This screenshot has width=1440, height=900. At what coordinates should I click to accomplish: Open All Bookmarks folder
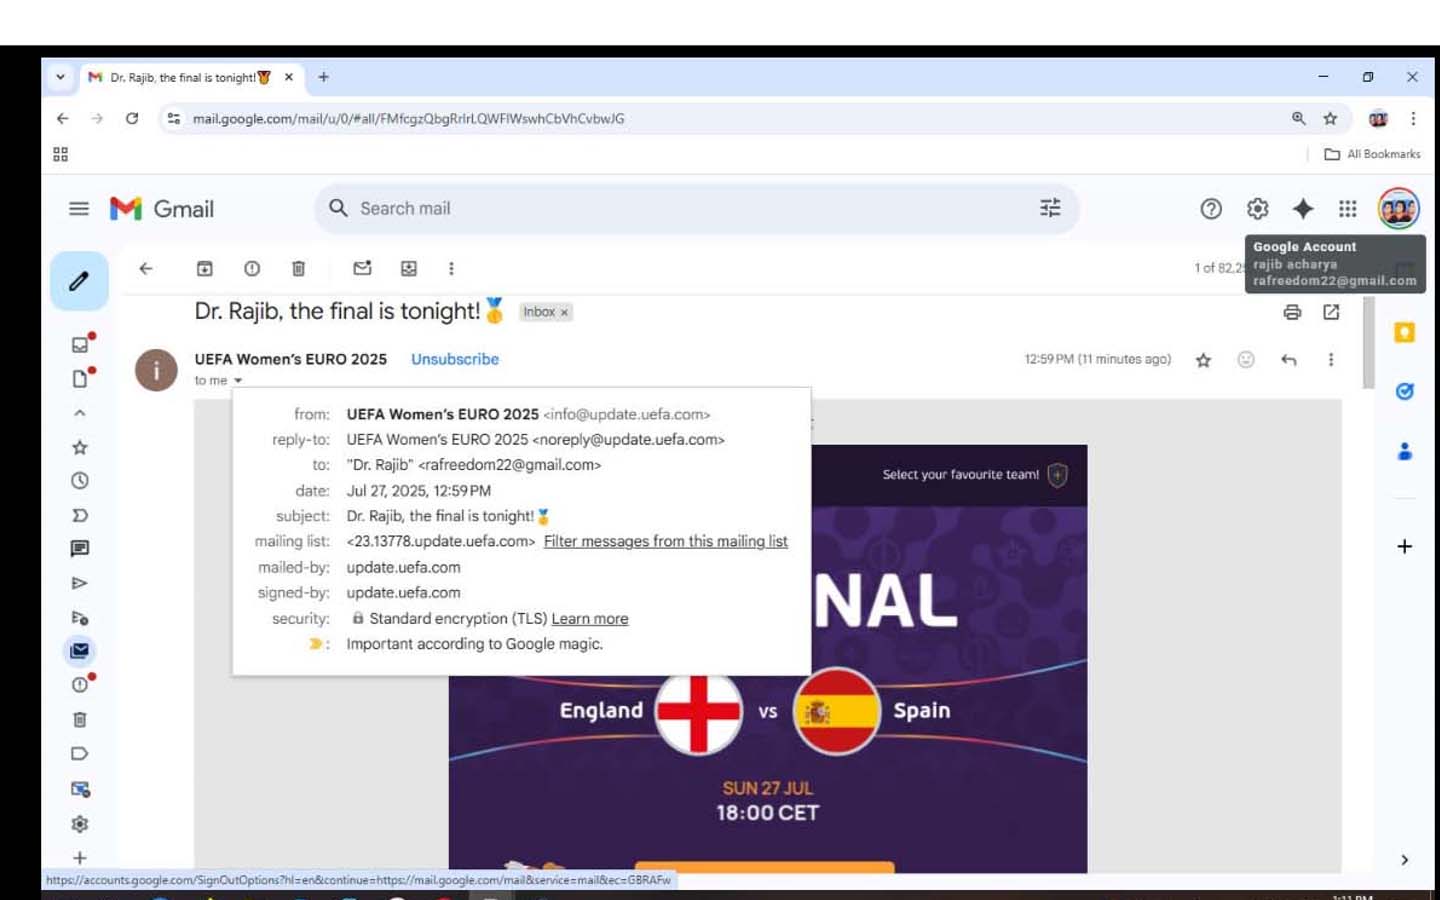click(1372, 154)
